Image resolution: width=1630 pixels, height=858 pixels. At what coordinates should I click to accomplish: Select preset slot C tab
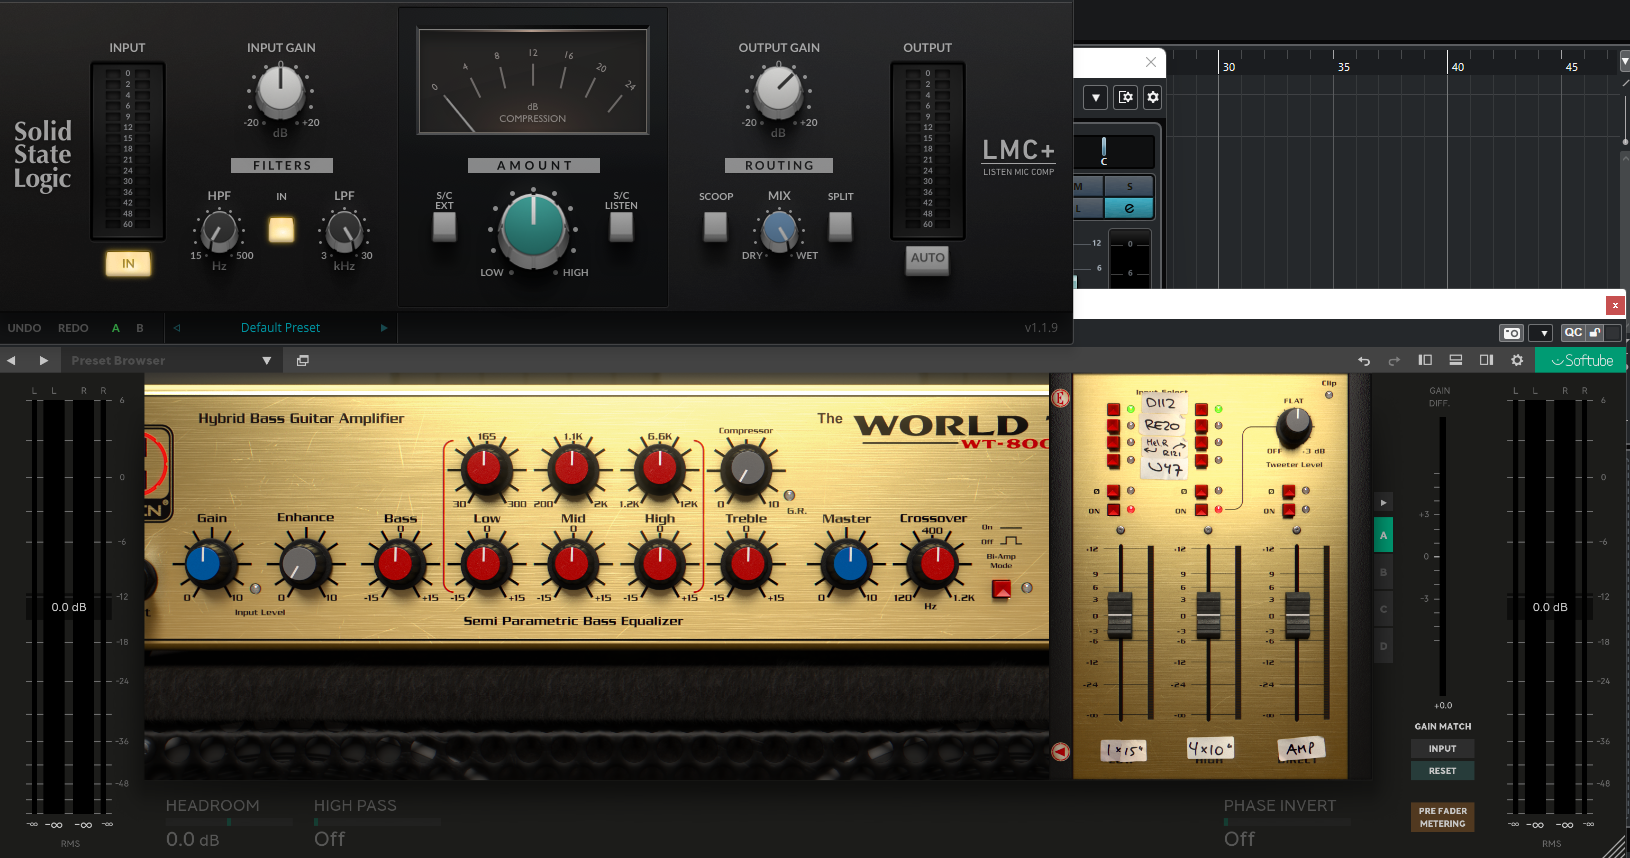pos(1384,609)
